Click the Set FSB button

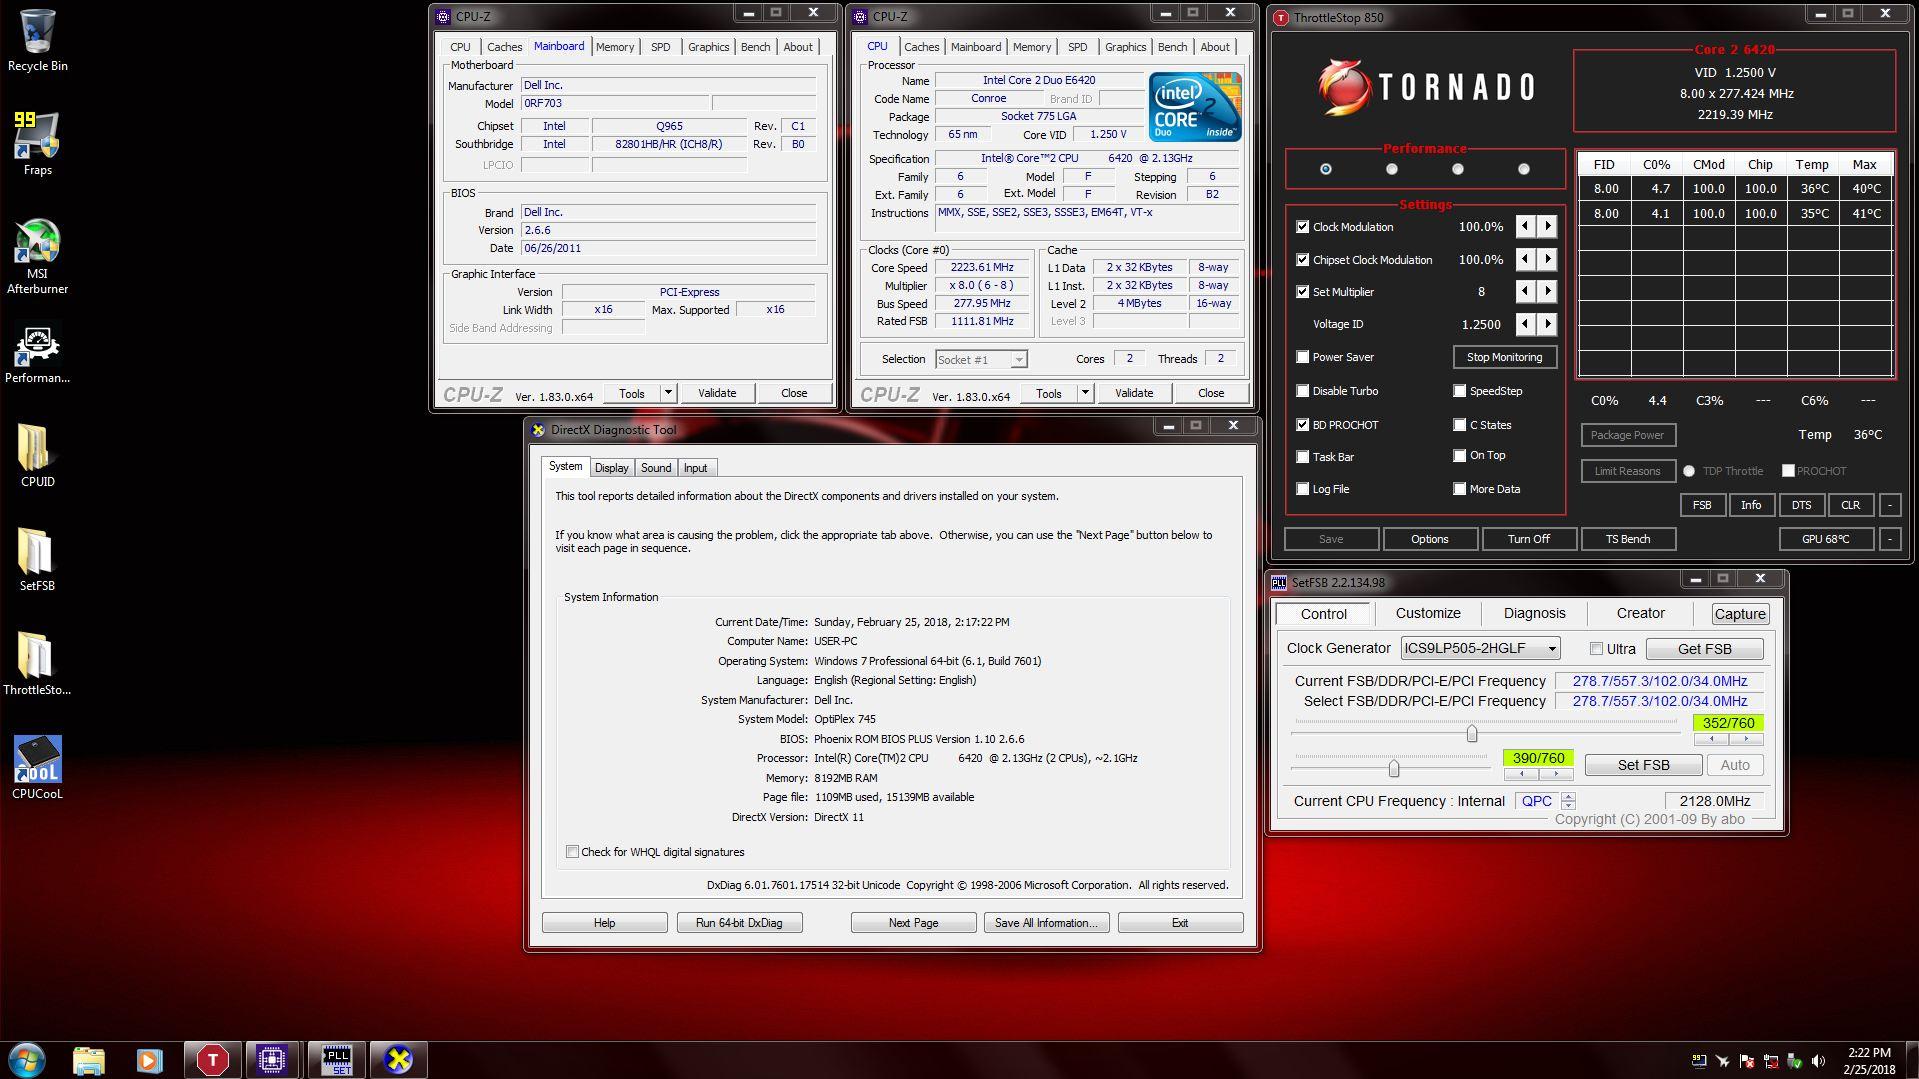coord(1643,765)
